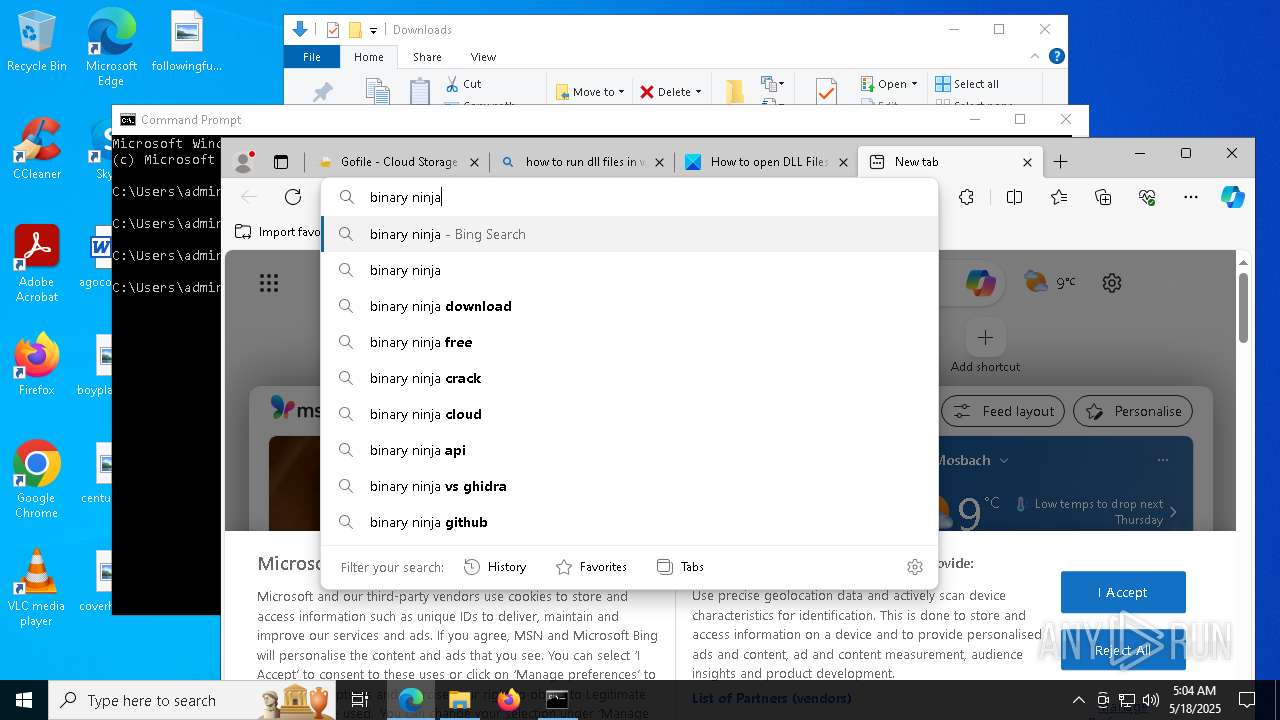Image resolution: width=1280 pixels, height=720 pixels.
Task: Click Properties checkmark icon in ribbon
Action: 826,91
